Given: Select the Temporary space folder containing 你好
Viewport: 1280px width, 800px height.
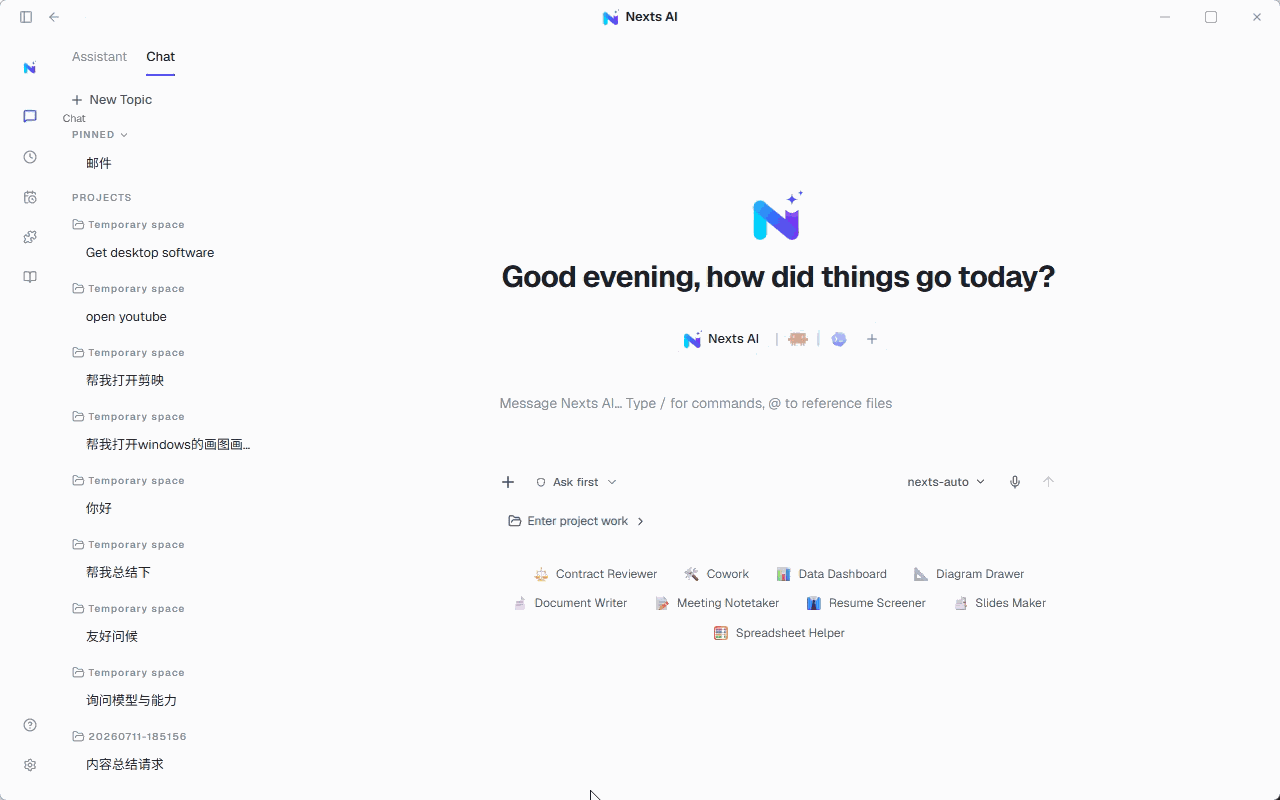Looking at the screenshot, I should coord(129,481).
